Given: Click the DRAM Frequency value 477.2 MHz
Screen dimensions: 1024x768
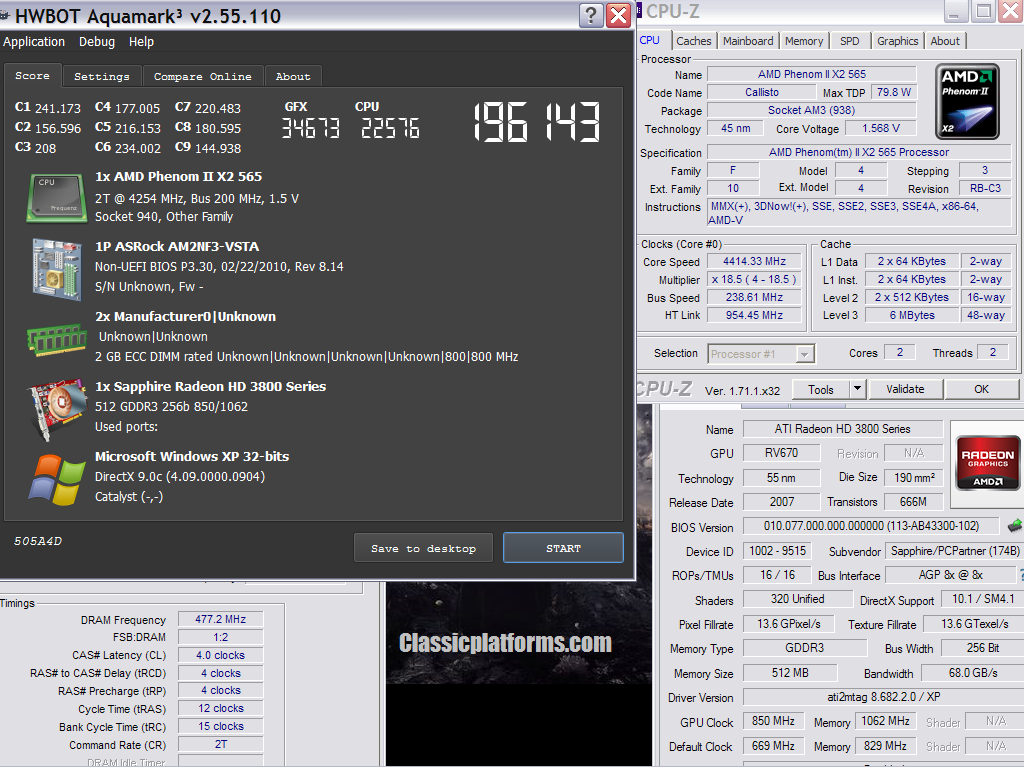Looking at the screenshot, I should click(221, 619).
